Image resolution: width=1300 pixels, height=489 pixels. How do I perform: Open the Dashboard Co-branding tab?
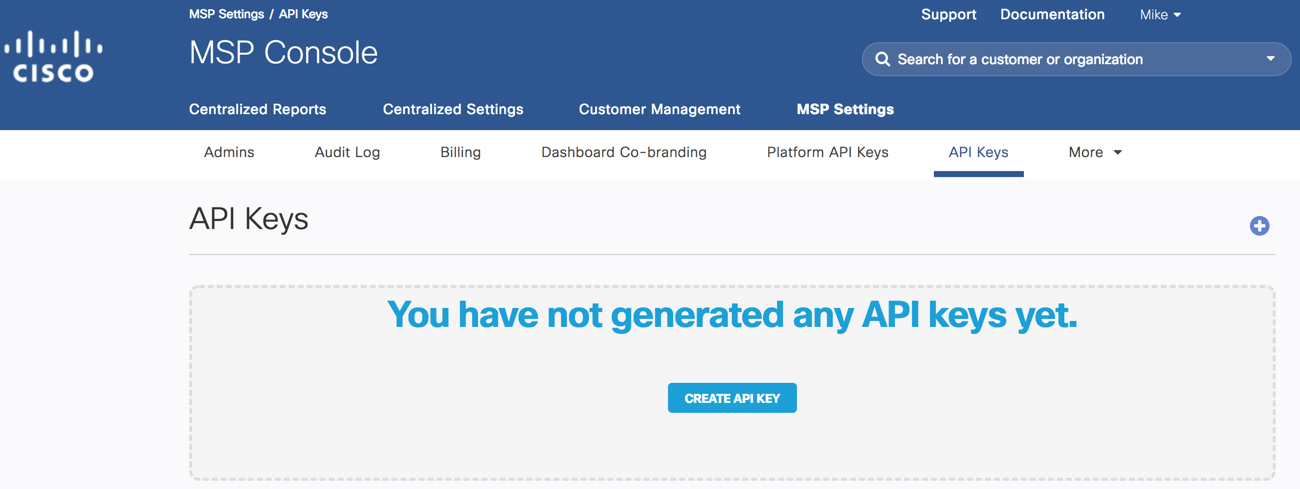coord(624,152)
